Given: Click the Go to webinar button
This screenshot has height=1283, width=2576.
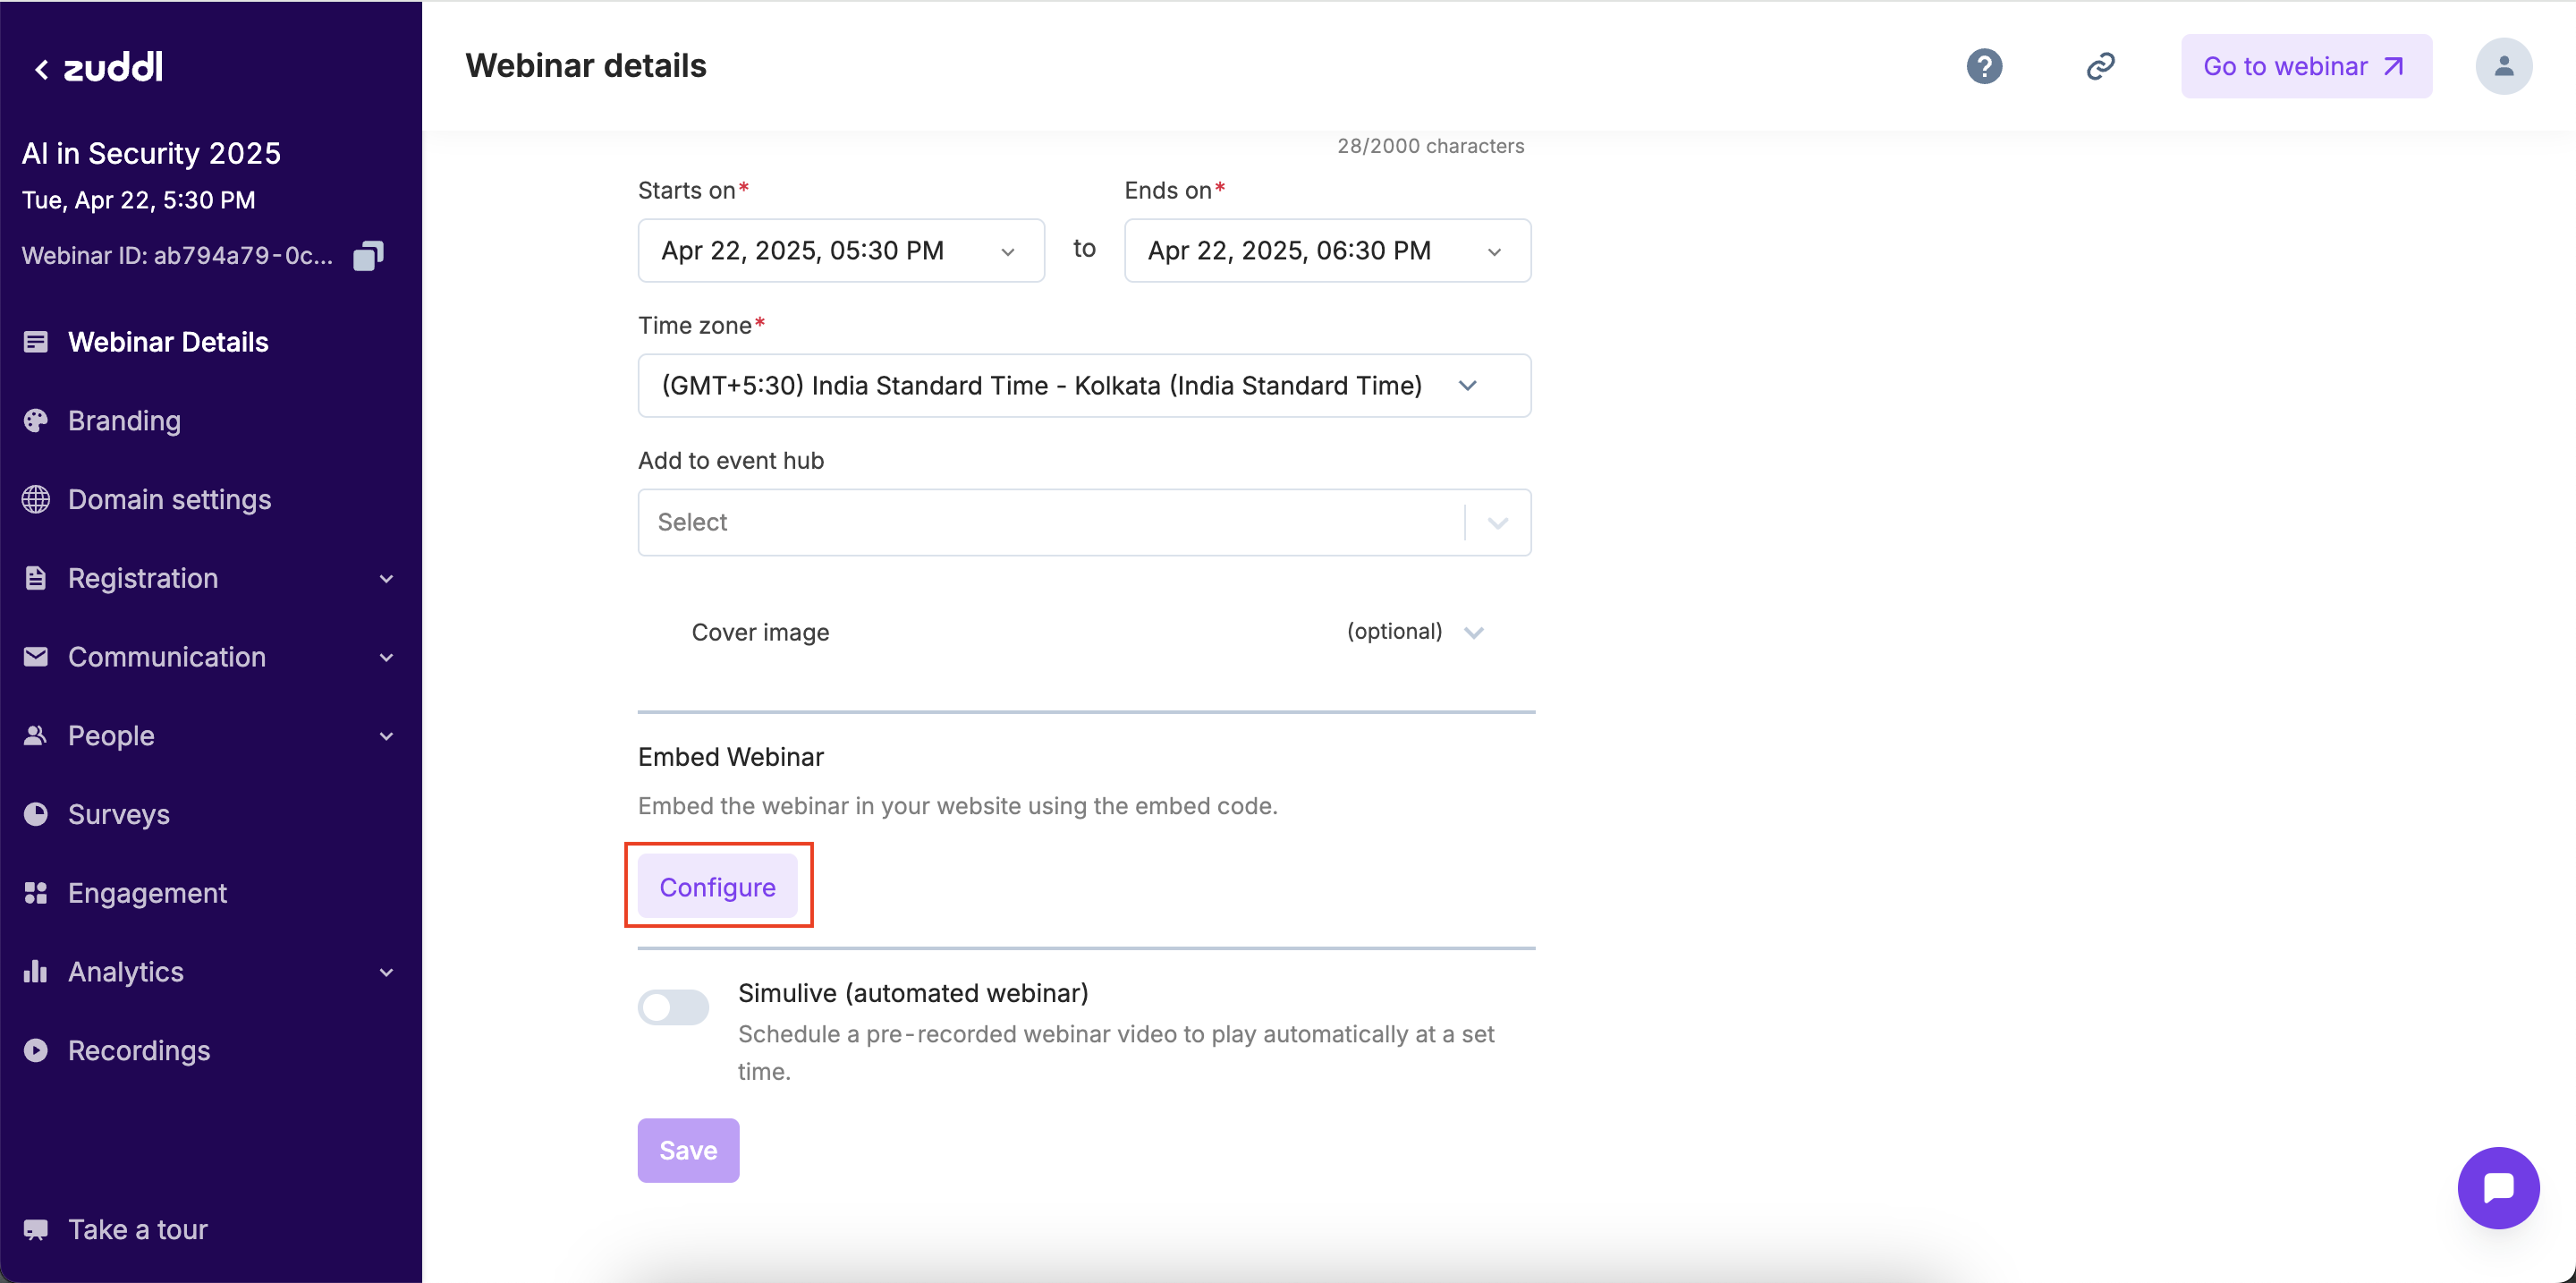Looking at the screenshot, I should (x=2305, y=66).
